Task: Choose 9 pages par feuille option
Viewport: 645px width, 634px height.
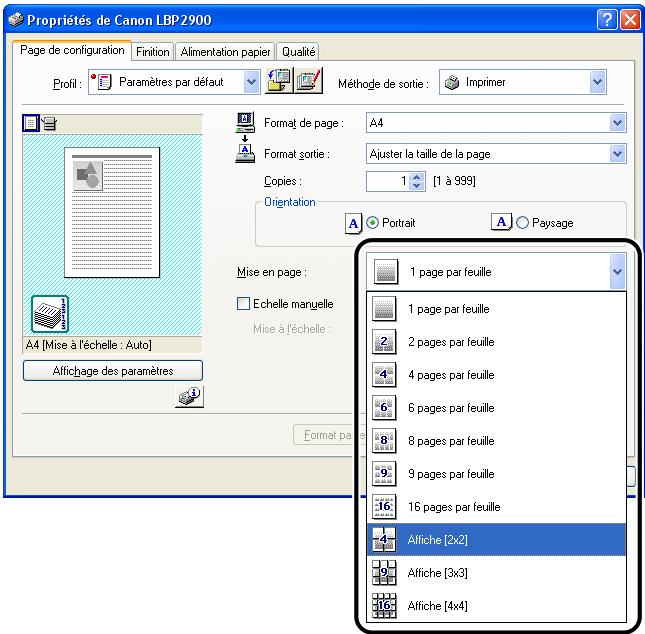Action: click(497, 474)
